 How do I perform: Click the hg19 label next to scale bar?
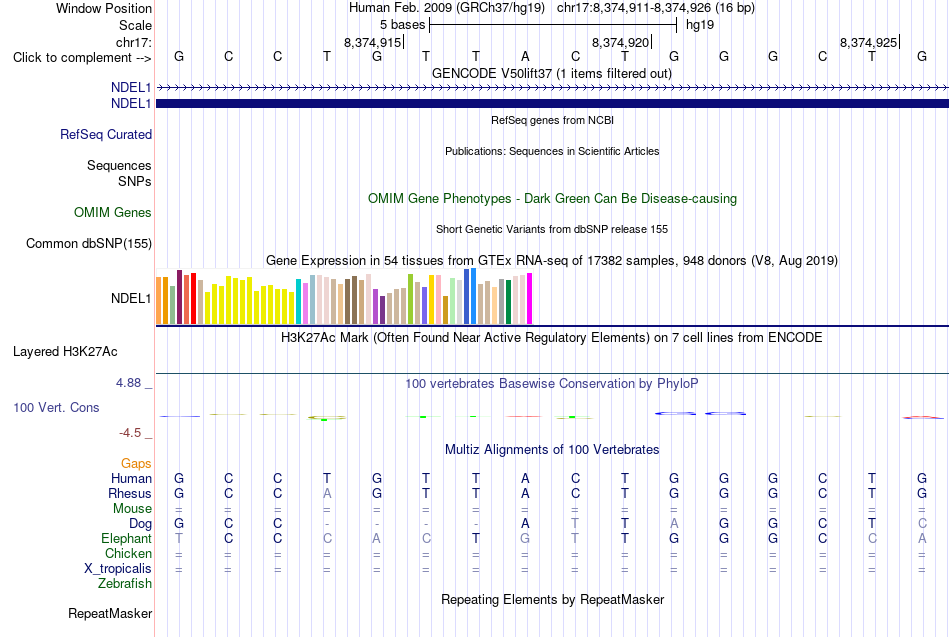coord(700,25)
